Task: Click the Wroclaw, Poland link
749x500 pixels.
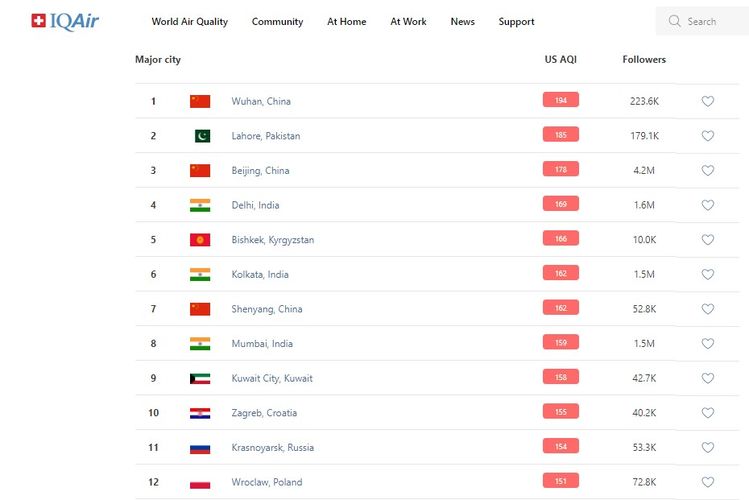Action: [x=264, y=483]
